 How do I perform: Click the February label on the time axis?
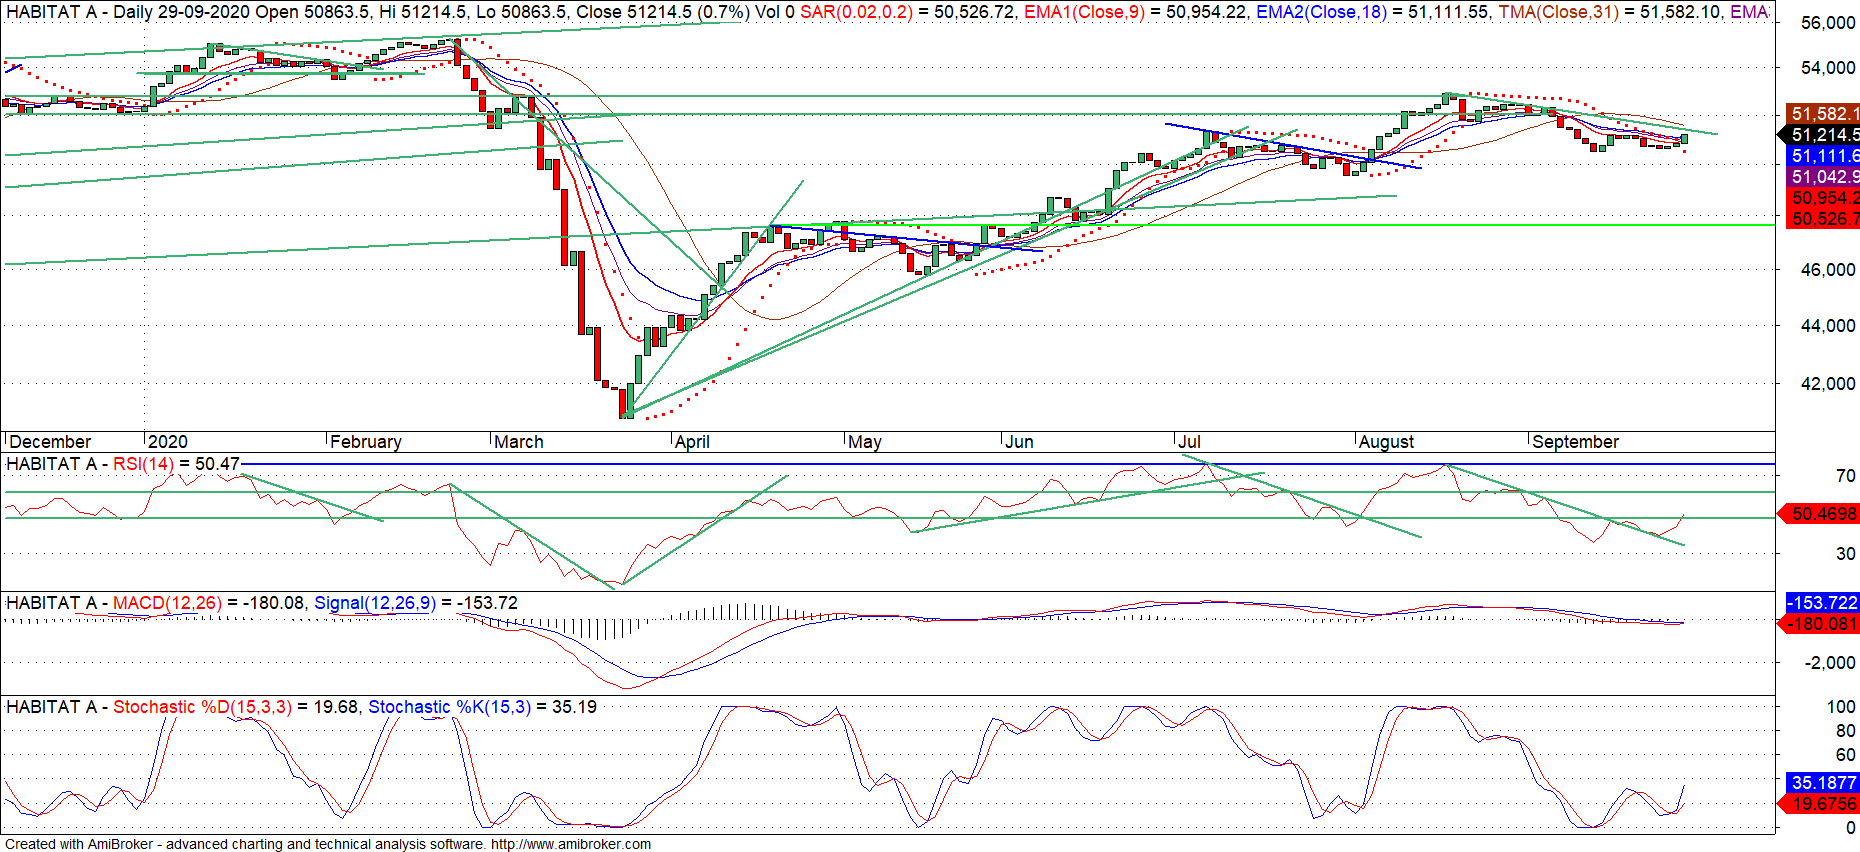[366, 442]
